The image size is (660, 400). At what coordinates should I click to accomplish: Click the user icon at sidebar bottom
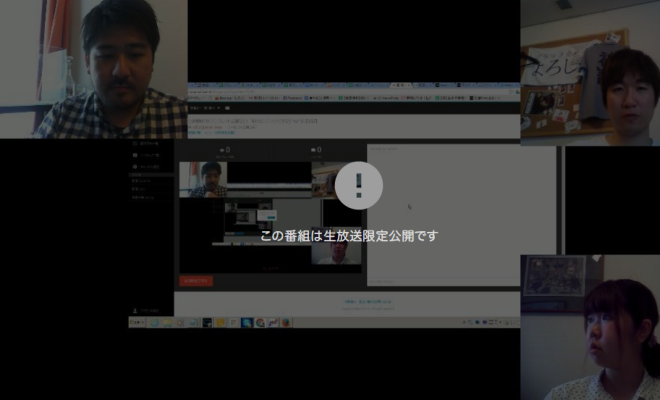[x=136, y=311]
